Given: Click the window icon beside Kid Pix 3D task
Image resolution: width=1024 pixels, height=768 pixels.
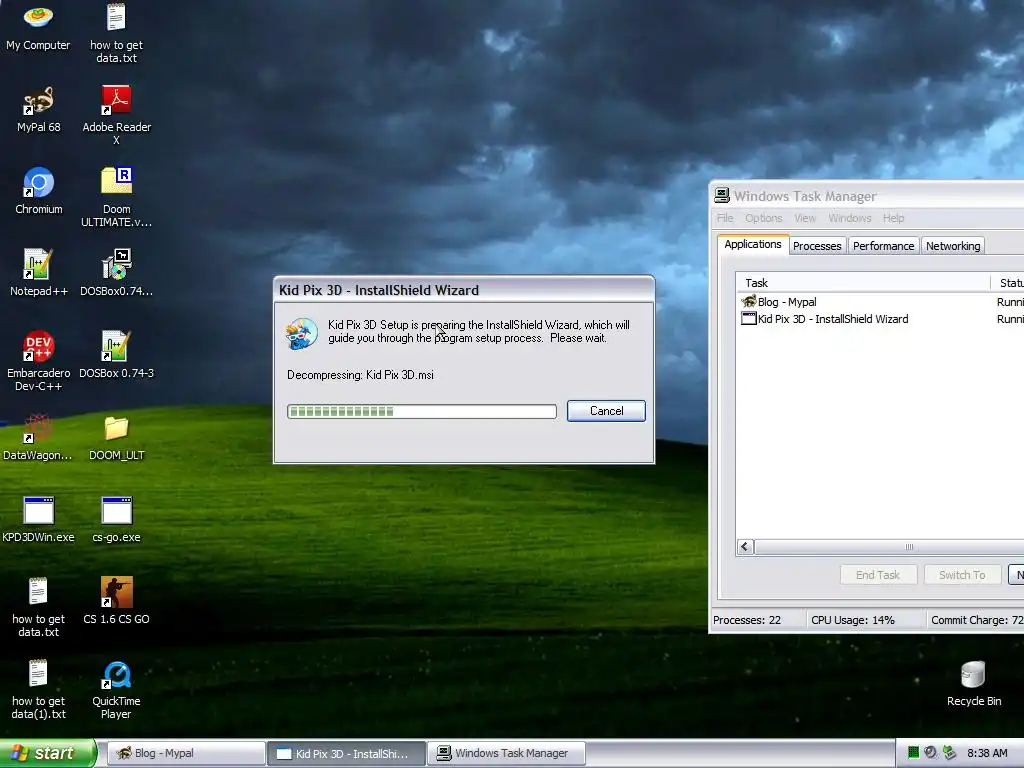Looking at the screenshot, I should click(x=748, y=319).
